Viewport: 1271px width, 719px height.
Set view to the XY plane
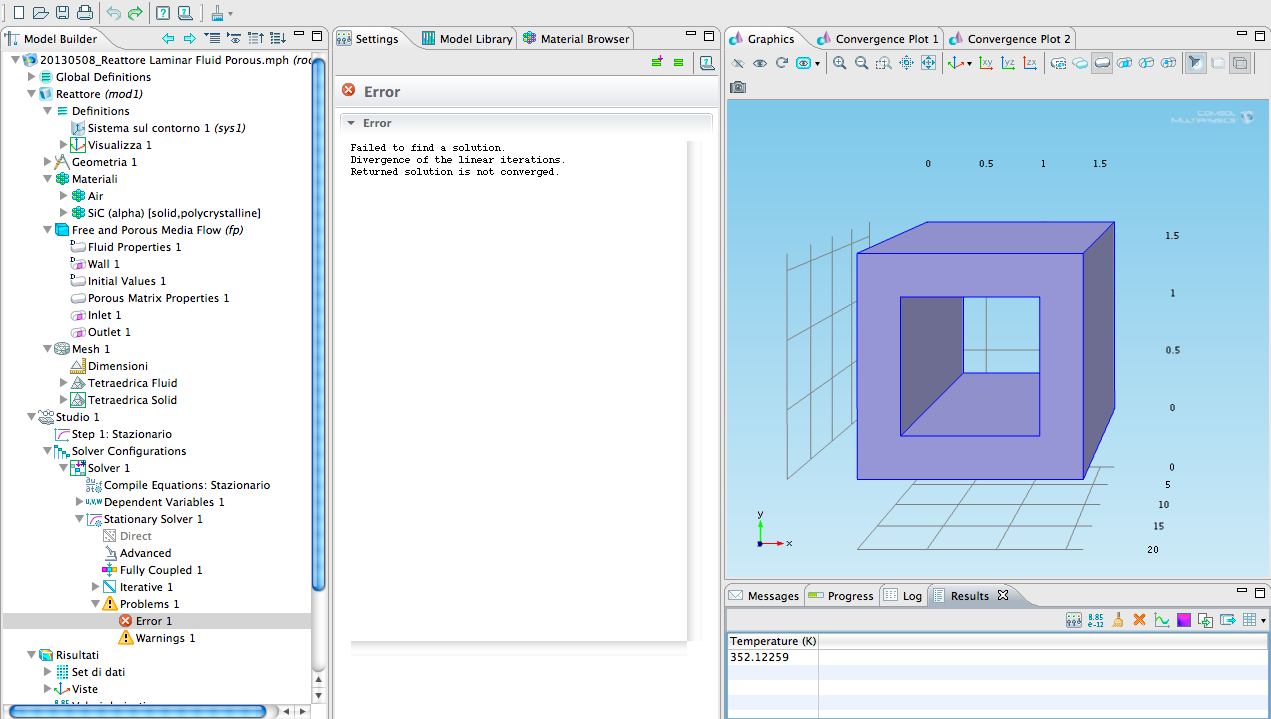[x=986, y=63]
